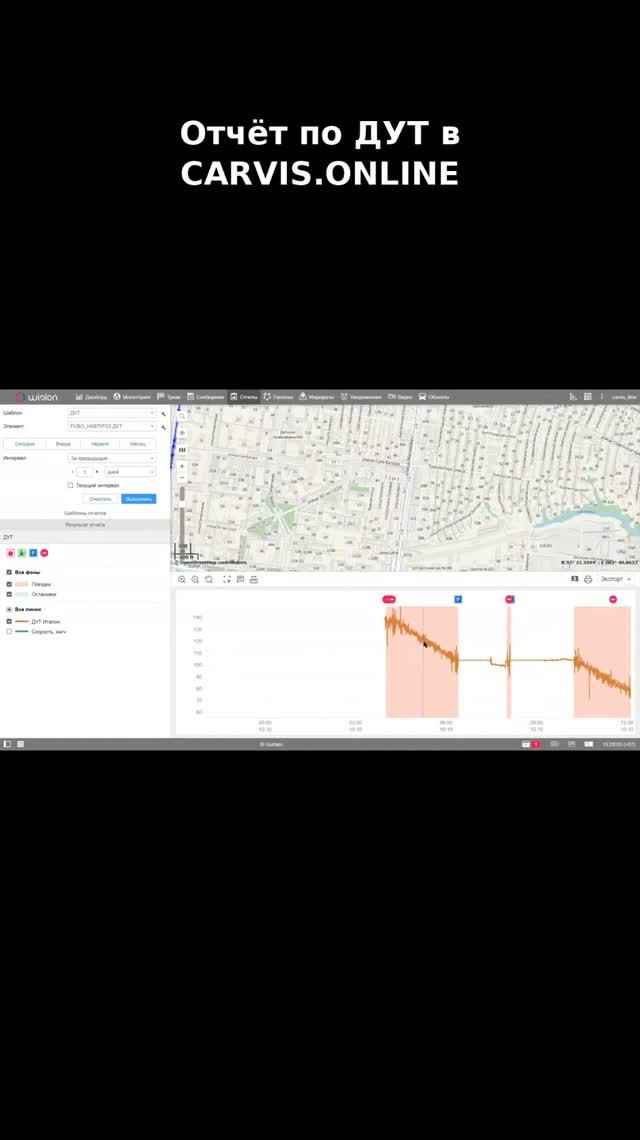Select the Вчера (Yesterday) interval button
The height and width of the screenshot is (1140, 640).
pos(63,443)
